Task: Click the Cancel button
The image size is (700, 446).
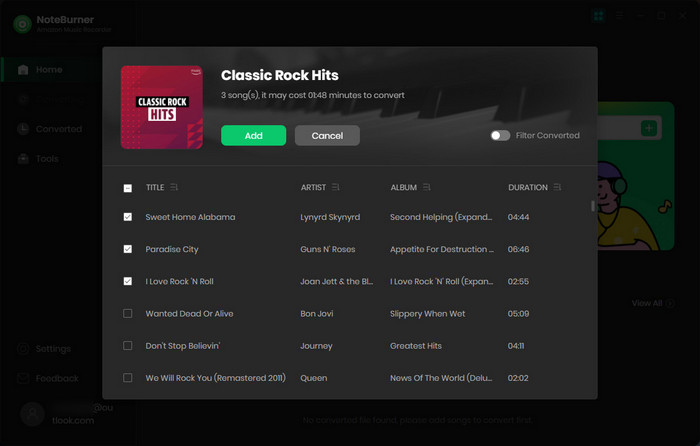Action: pyautogui.click(x=327, y=135)
